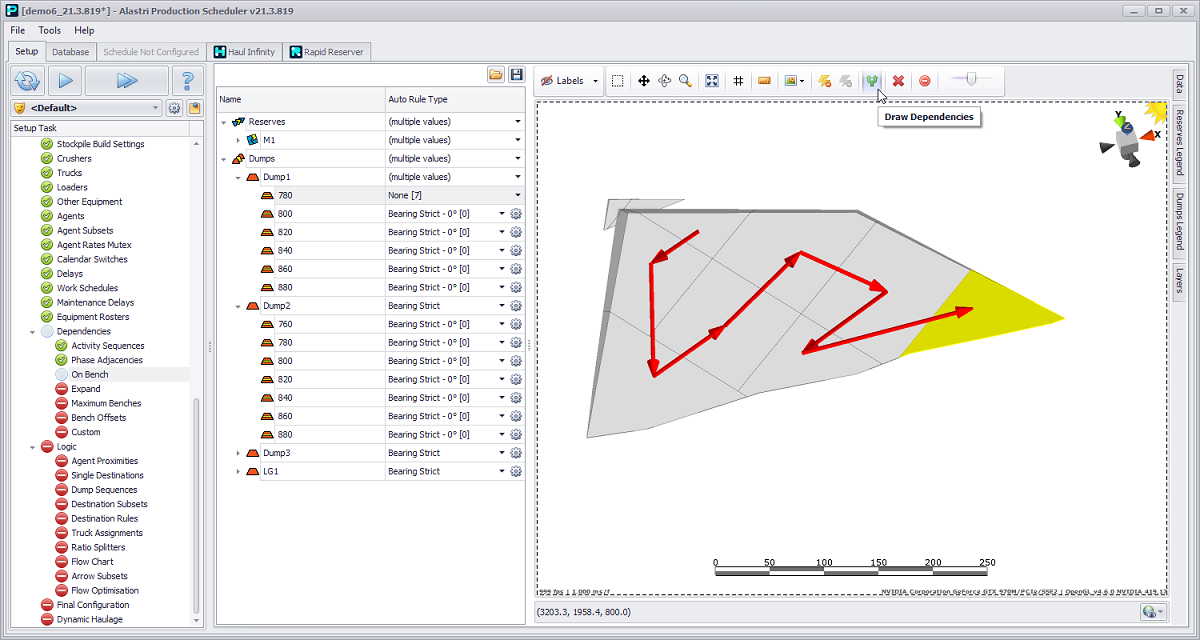Select the rectangle selection tool

[x=618, y=81]
